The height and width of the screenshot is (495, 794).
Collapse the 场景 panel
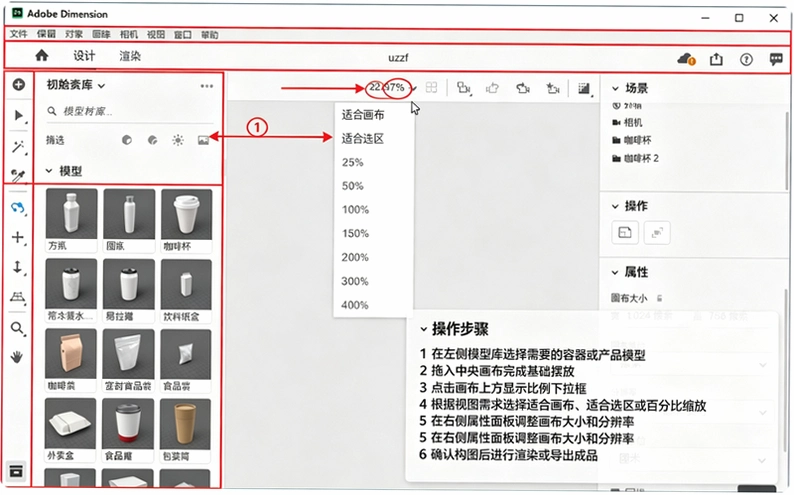(615, 89)
